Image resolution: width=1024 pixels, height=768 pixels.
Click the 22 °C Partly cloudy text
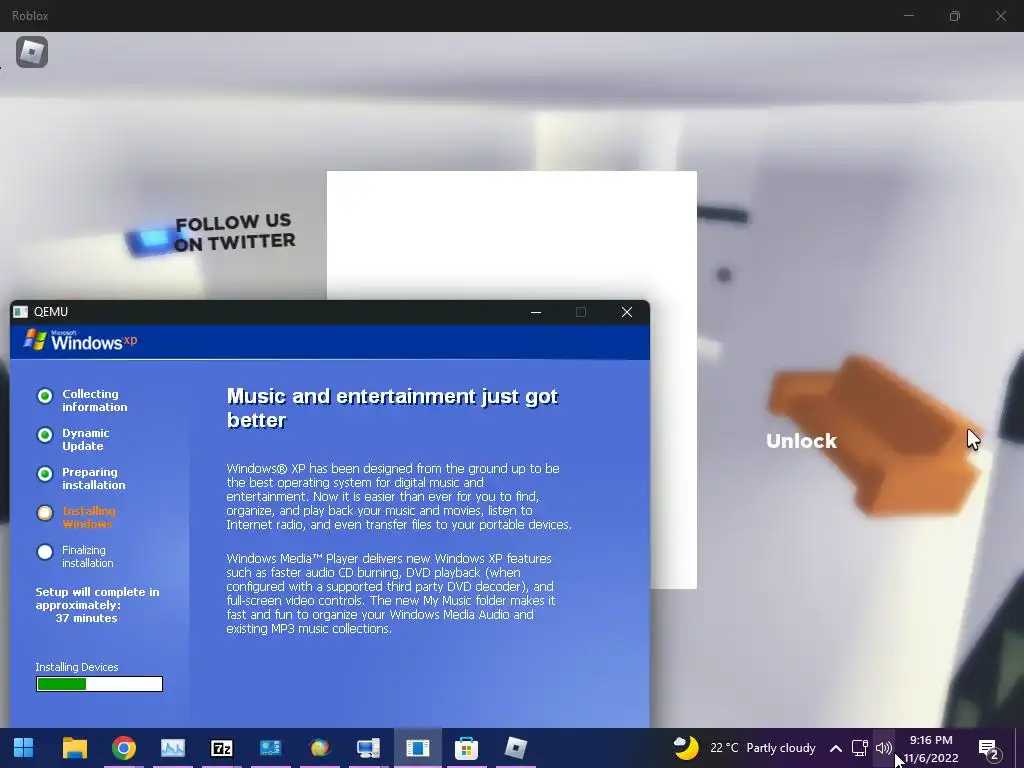pyautogui.click(x=763, y=748)
